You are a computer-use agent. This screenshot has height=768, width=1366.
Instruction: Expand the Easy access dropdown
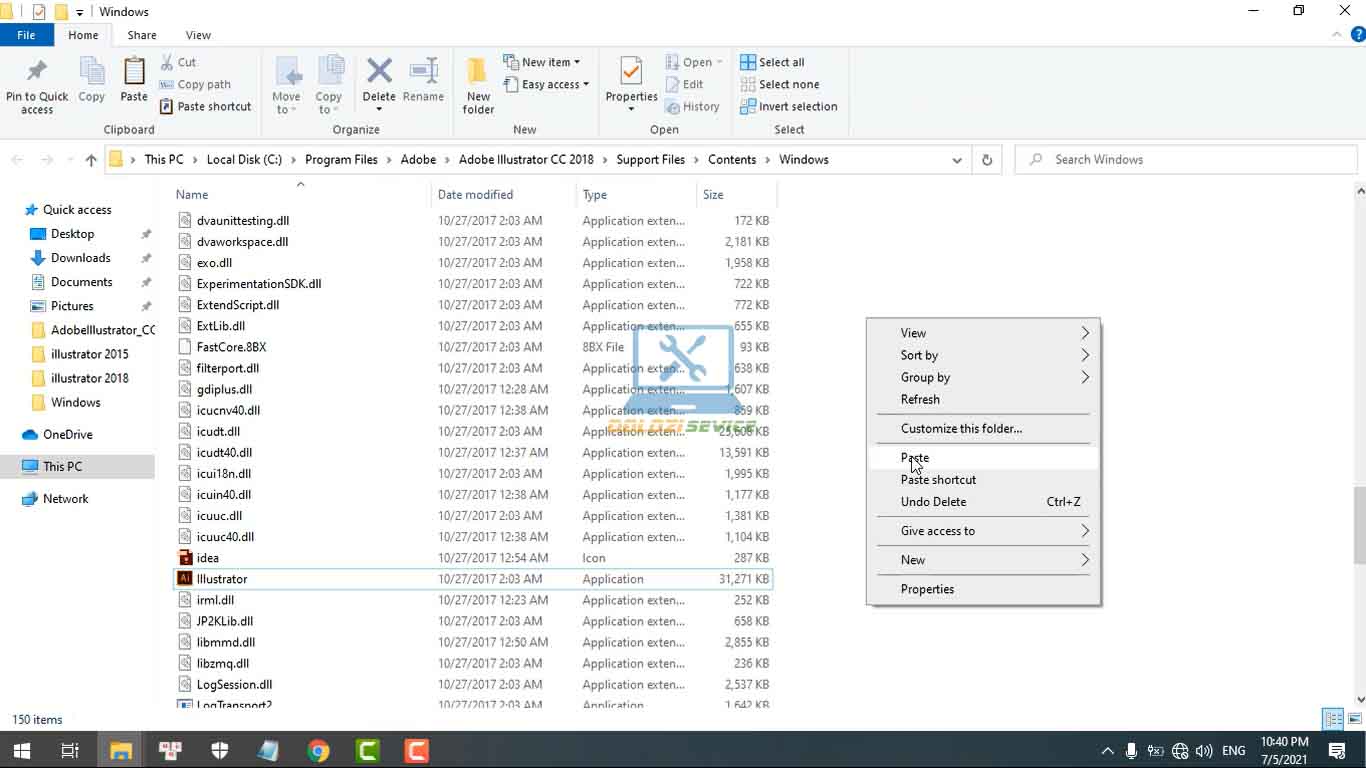click(546, 85)
